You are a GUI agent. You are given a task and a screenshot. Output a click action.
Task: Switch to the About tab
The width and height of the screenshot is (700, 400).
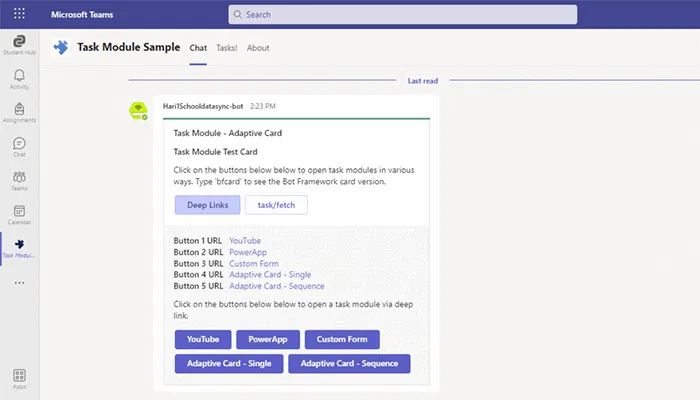pos(258,48)
